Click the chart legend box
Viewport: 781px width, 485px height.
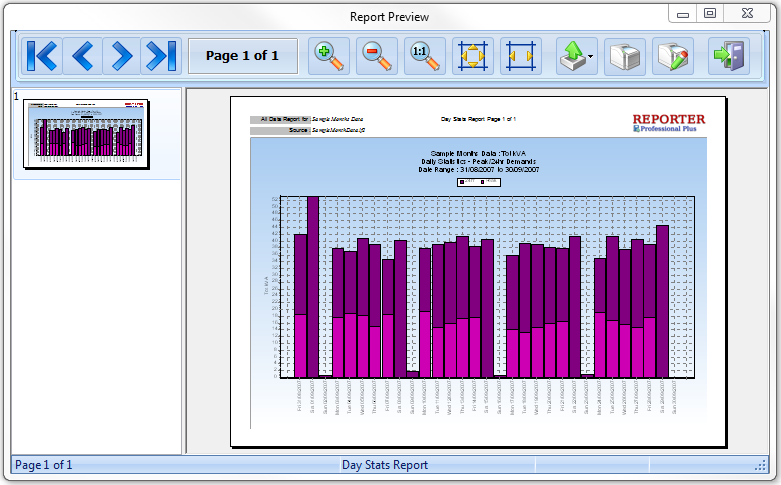click(x=479, y=182)
